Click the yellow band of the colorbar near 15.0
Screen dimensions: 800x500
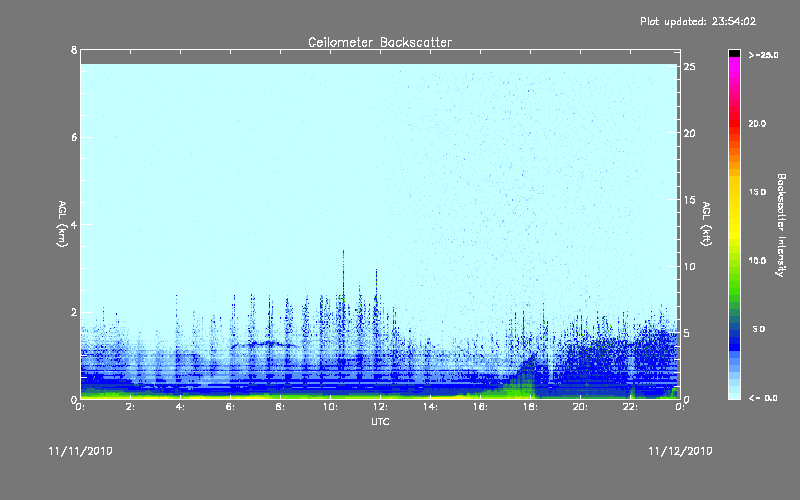point(734,199)
